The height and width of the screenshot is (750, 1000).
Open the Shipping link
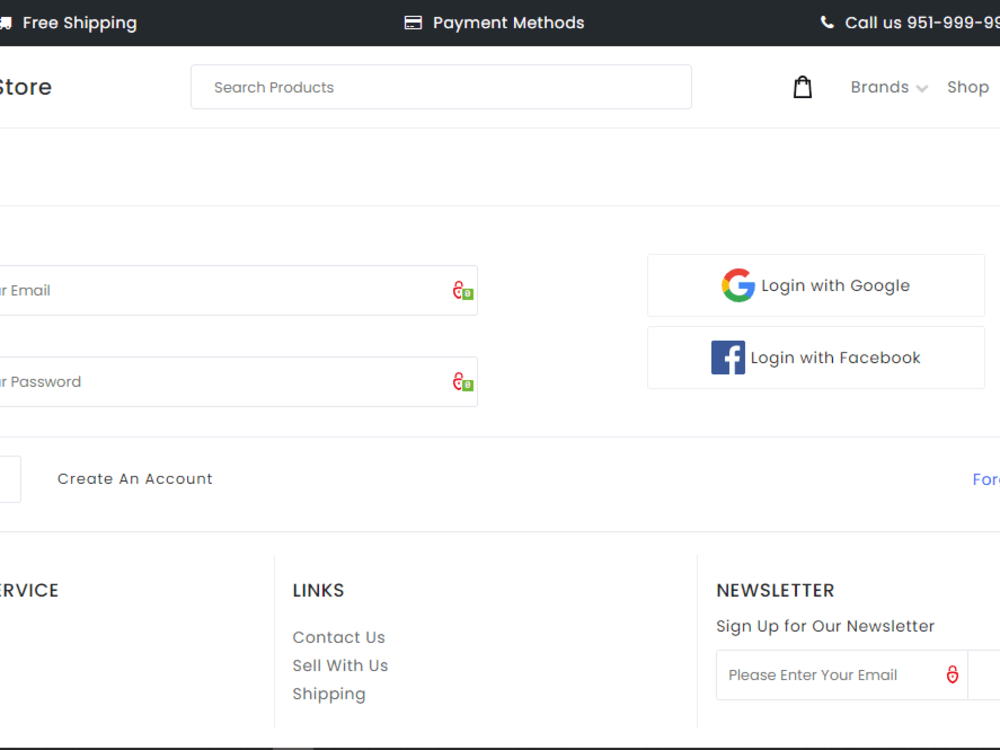pos(329,693)
